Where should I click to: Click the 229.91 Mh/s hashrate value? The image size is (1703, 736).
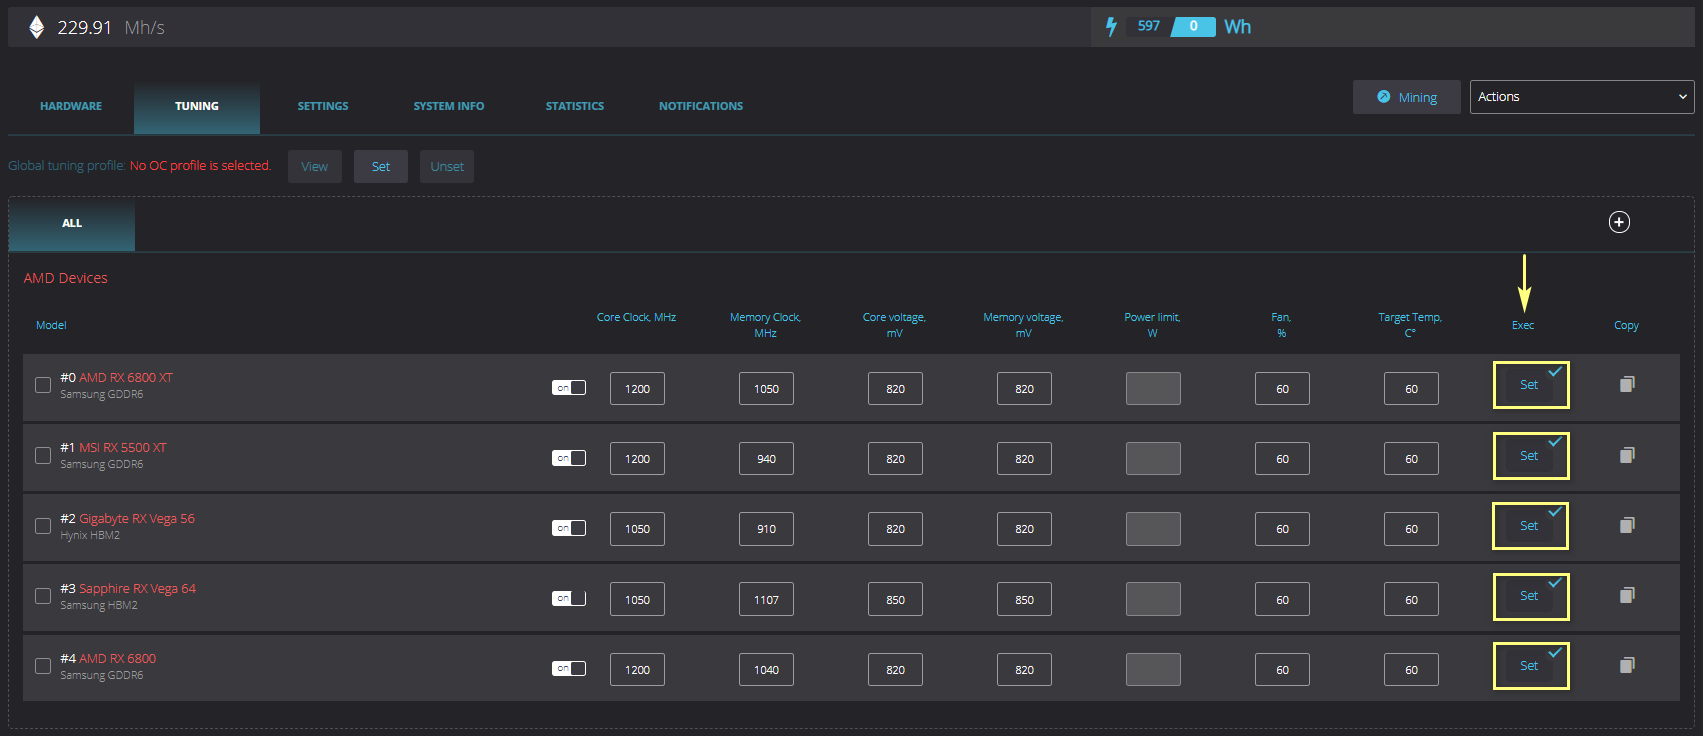111,27
